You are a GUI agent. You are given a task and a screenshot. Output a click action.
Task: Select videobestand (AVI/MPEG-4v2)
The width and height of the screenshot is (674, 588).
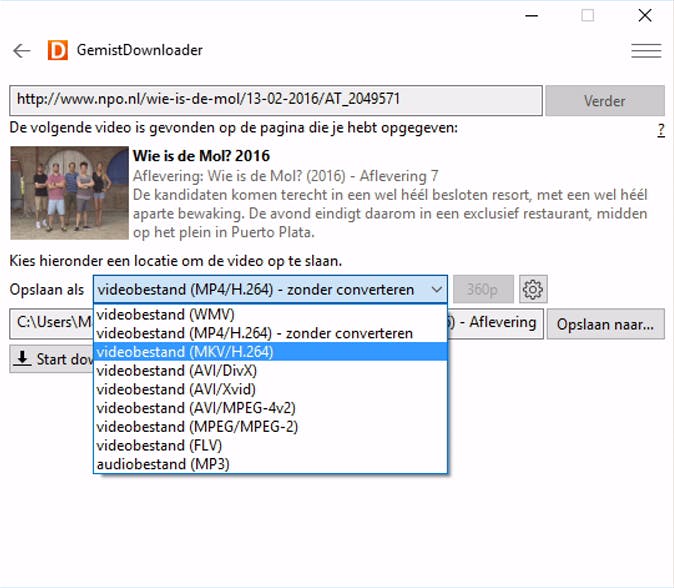click(270, 408)
